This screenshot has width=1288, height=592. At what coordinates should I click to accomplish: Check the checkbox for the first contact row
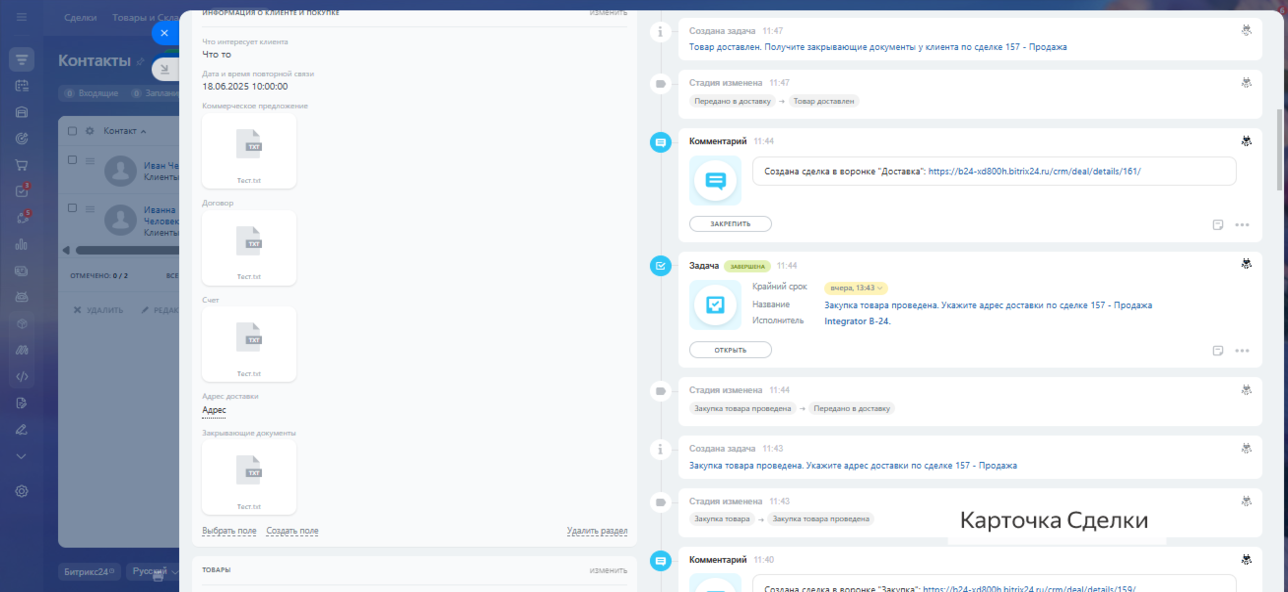pyautogui.click(x=73, y=160)
